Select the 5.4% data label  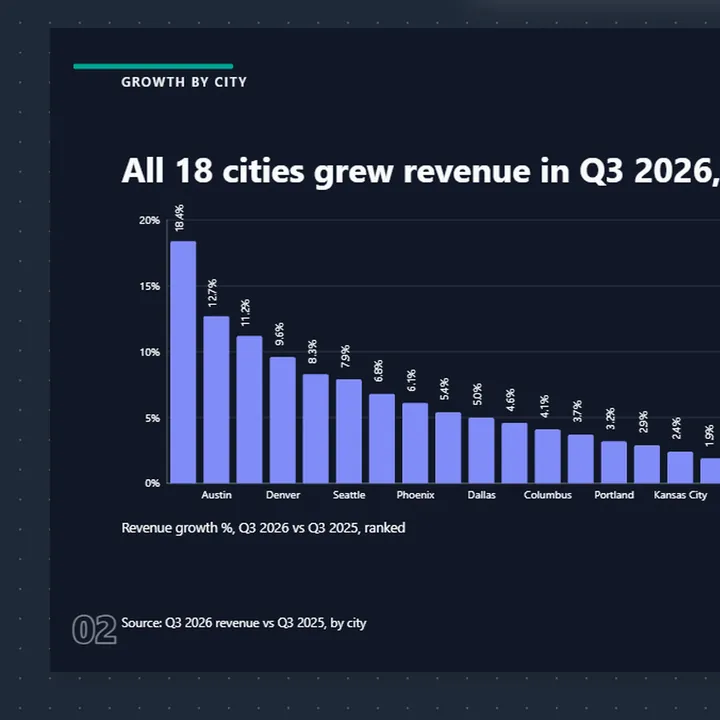[x=444, y=389]
